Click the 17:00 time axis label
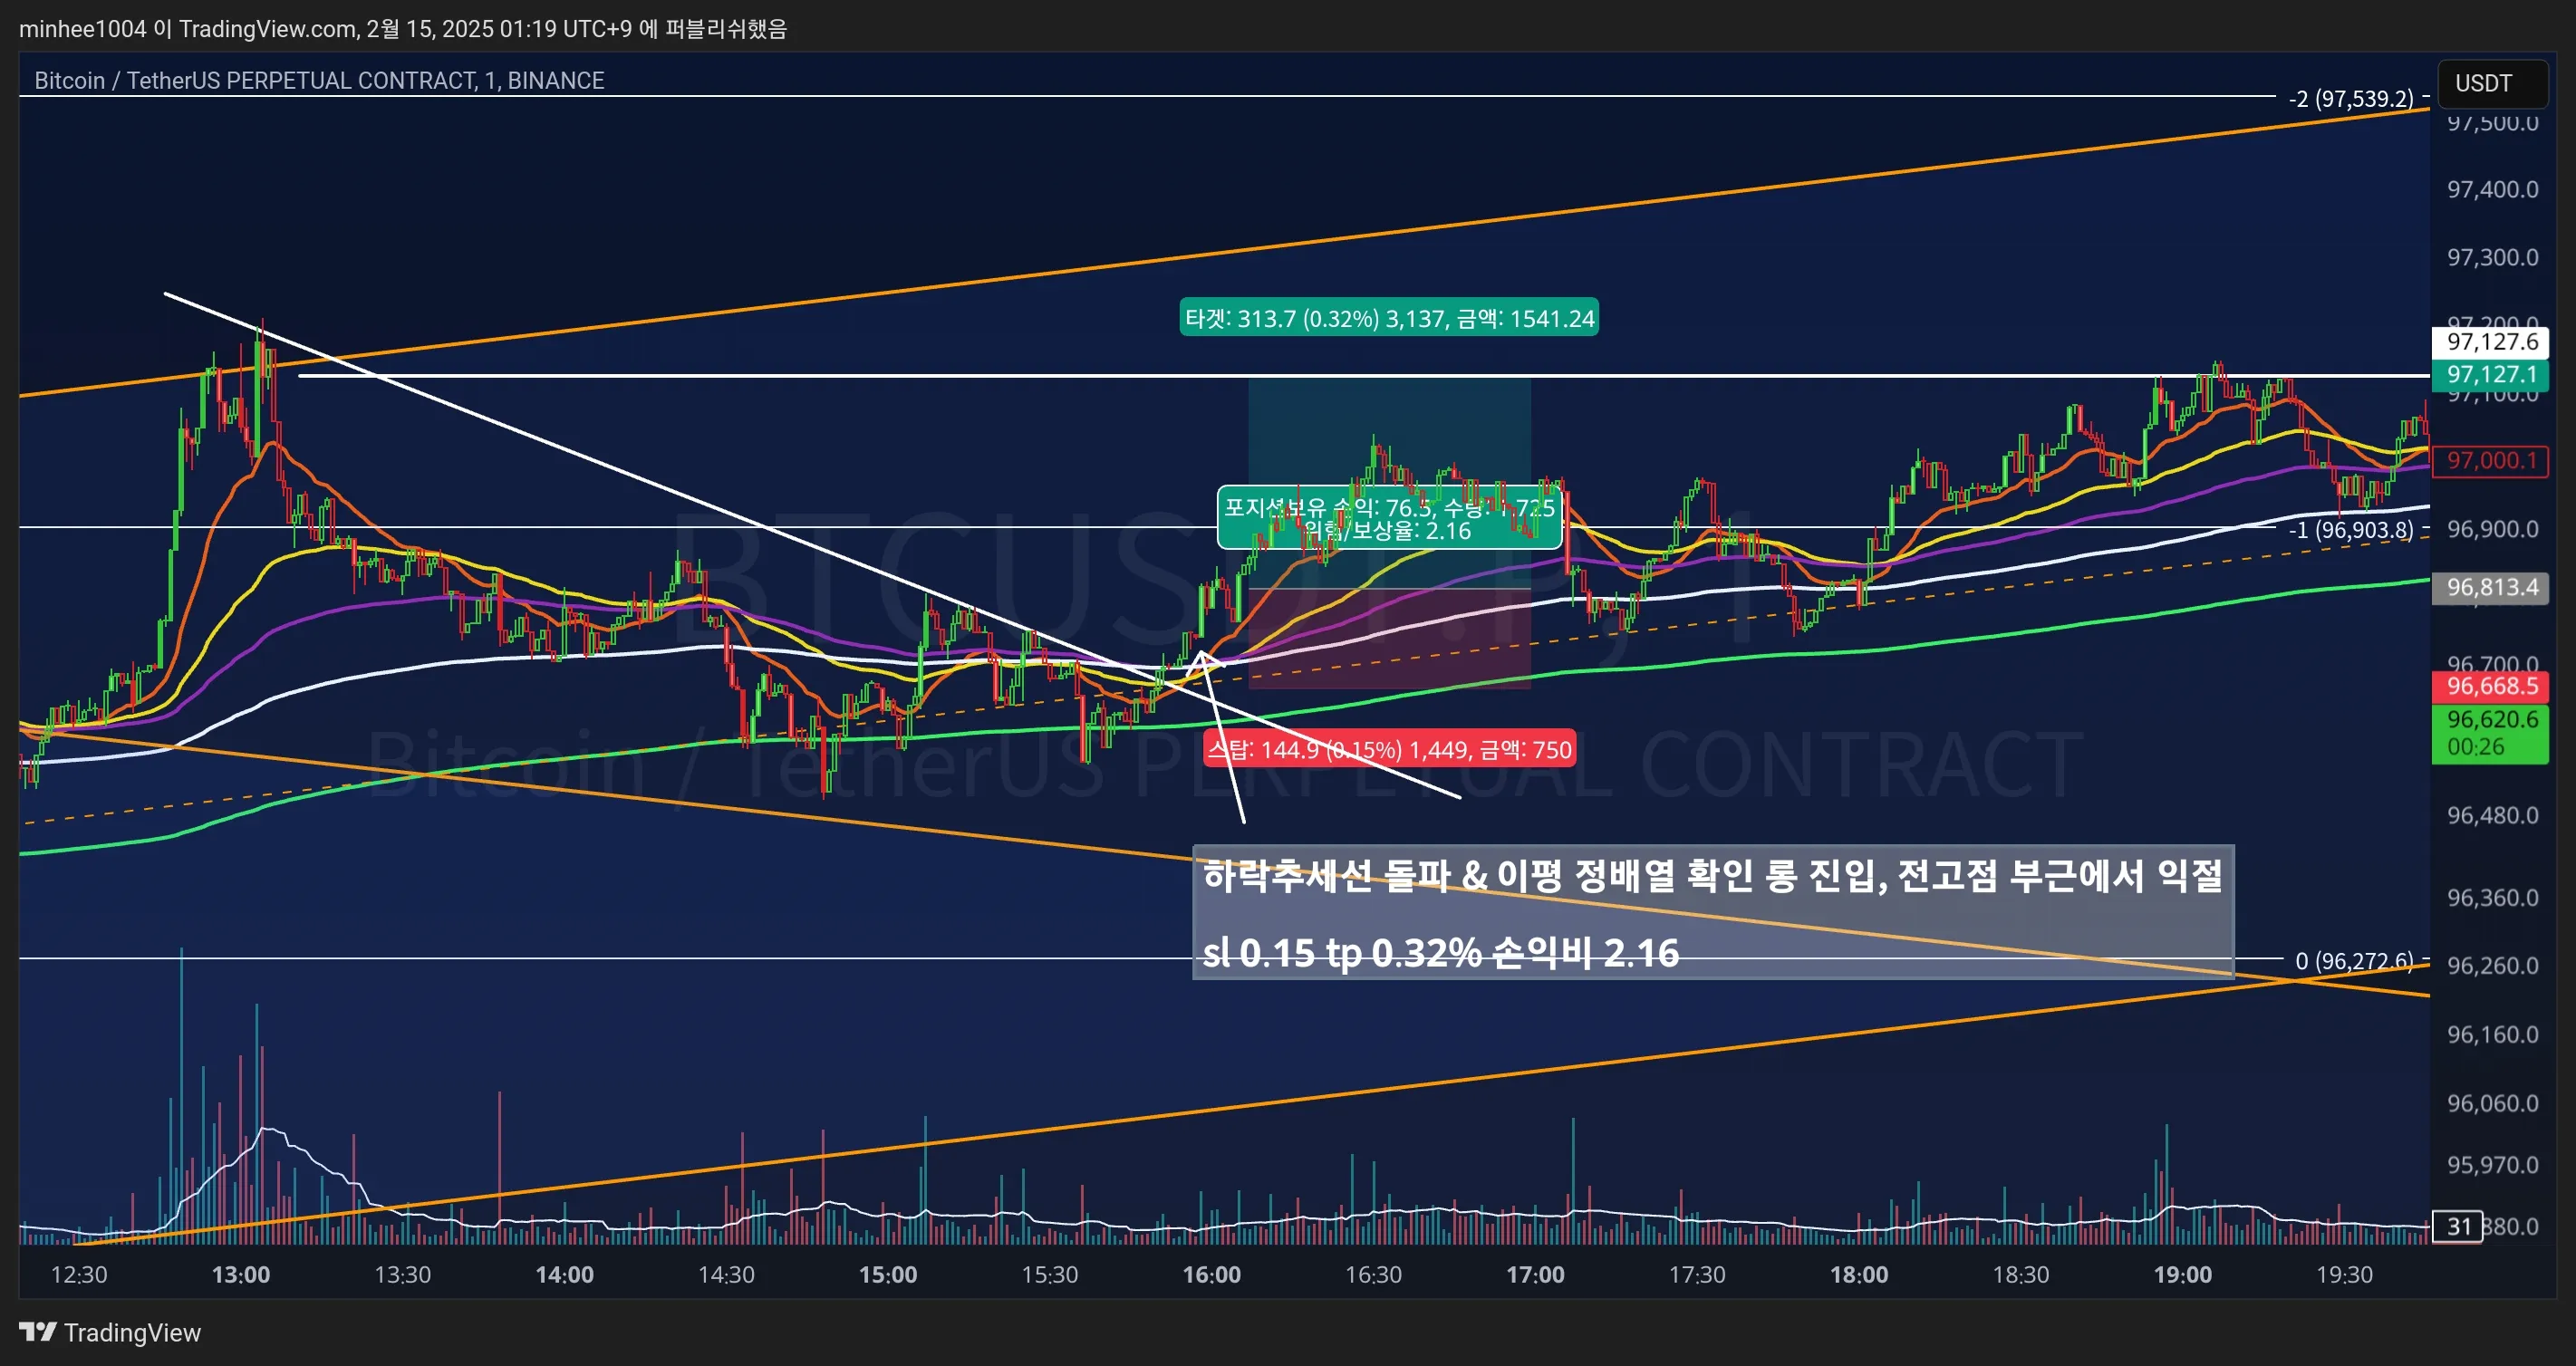This screenshot has width=2576, height=1366. (1536, 1275)
